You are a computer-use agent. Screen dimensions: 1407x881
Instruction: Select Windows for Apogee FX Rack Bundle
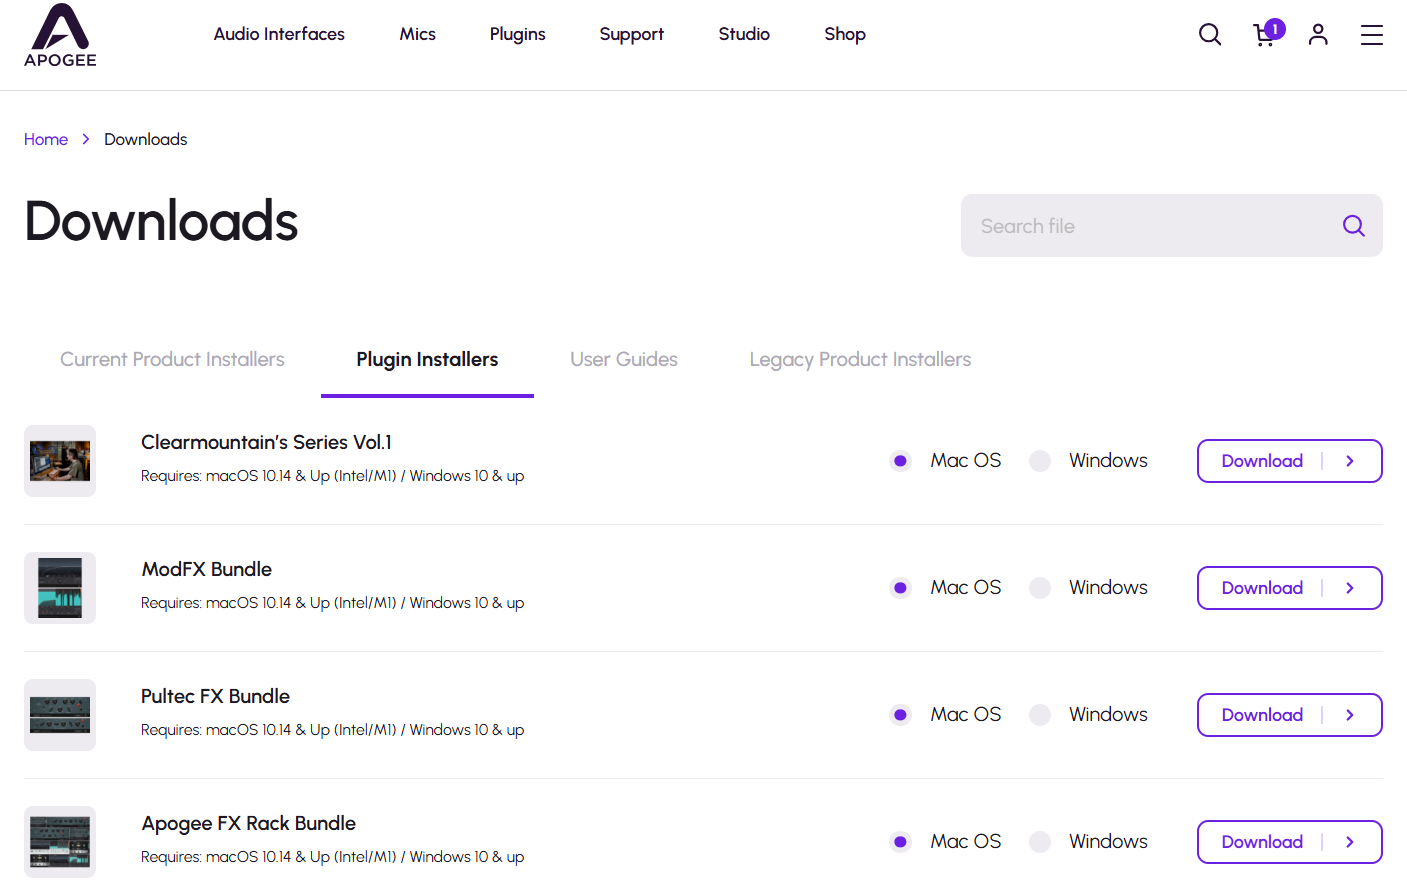coord(1040,842)
